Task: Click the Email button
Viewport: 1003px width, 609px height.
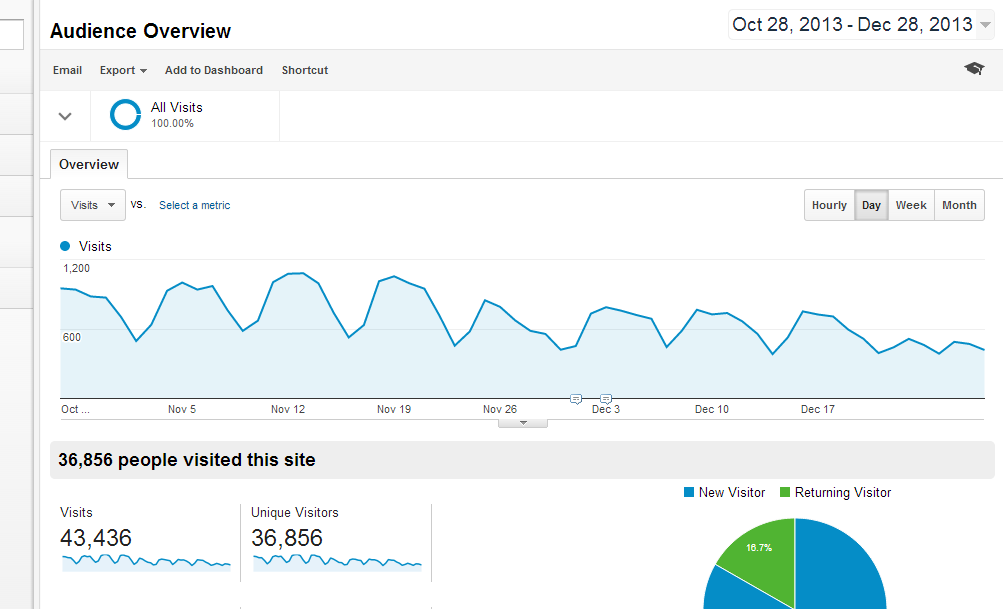Action: tap(67, 70)
